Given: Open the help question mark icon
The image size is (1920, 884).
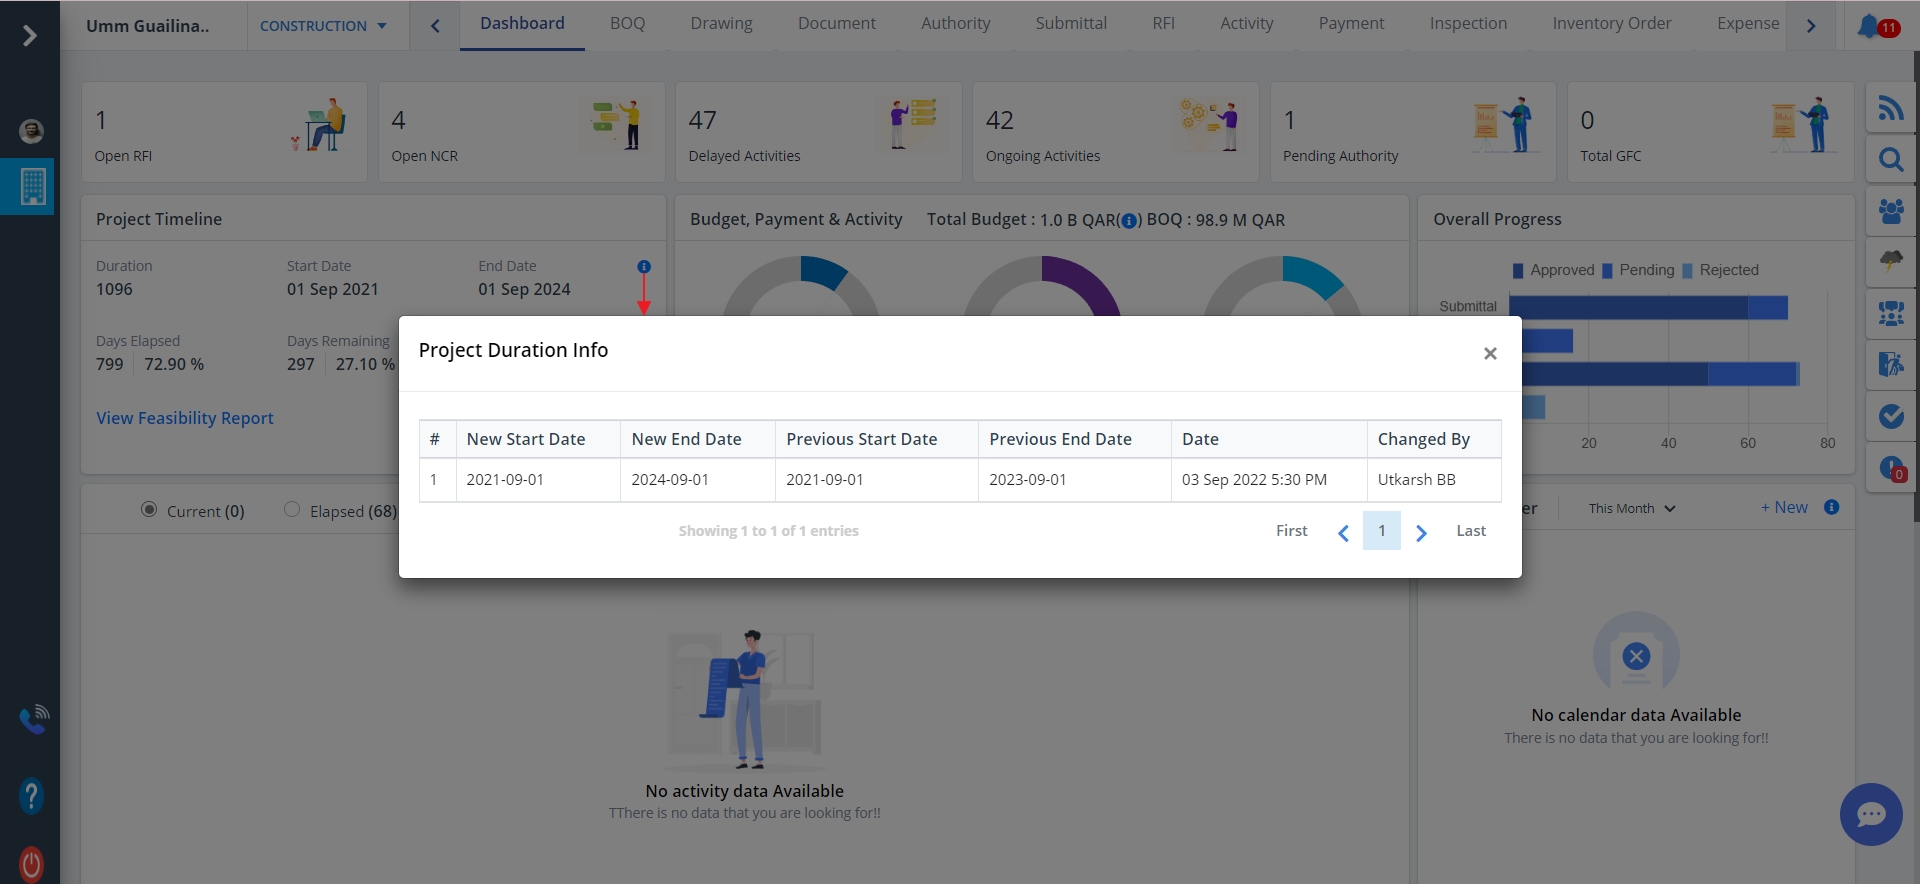Looking at the screenshot, I should (31, 796).
